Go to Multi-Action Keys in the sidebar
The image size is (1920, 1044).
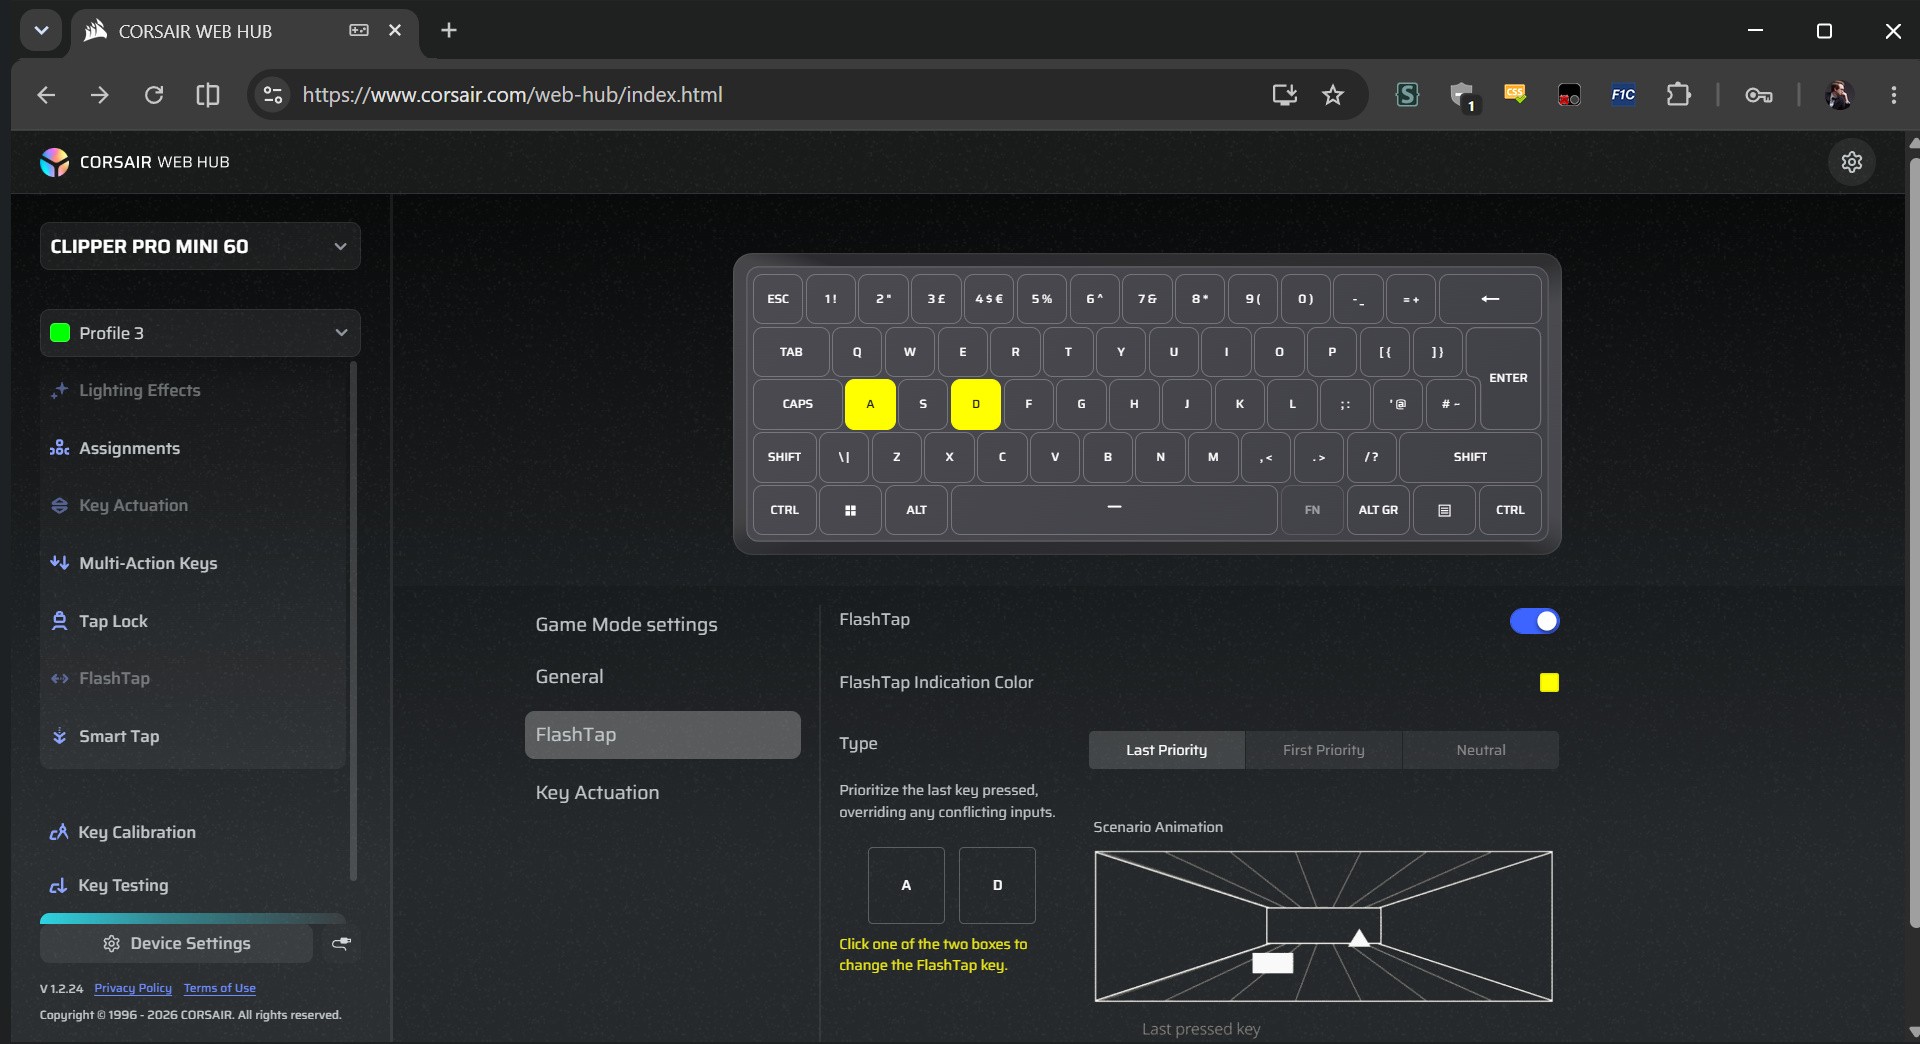(x=148, y=563)
